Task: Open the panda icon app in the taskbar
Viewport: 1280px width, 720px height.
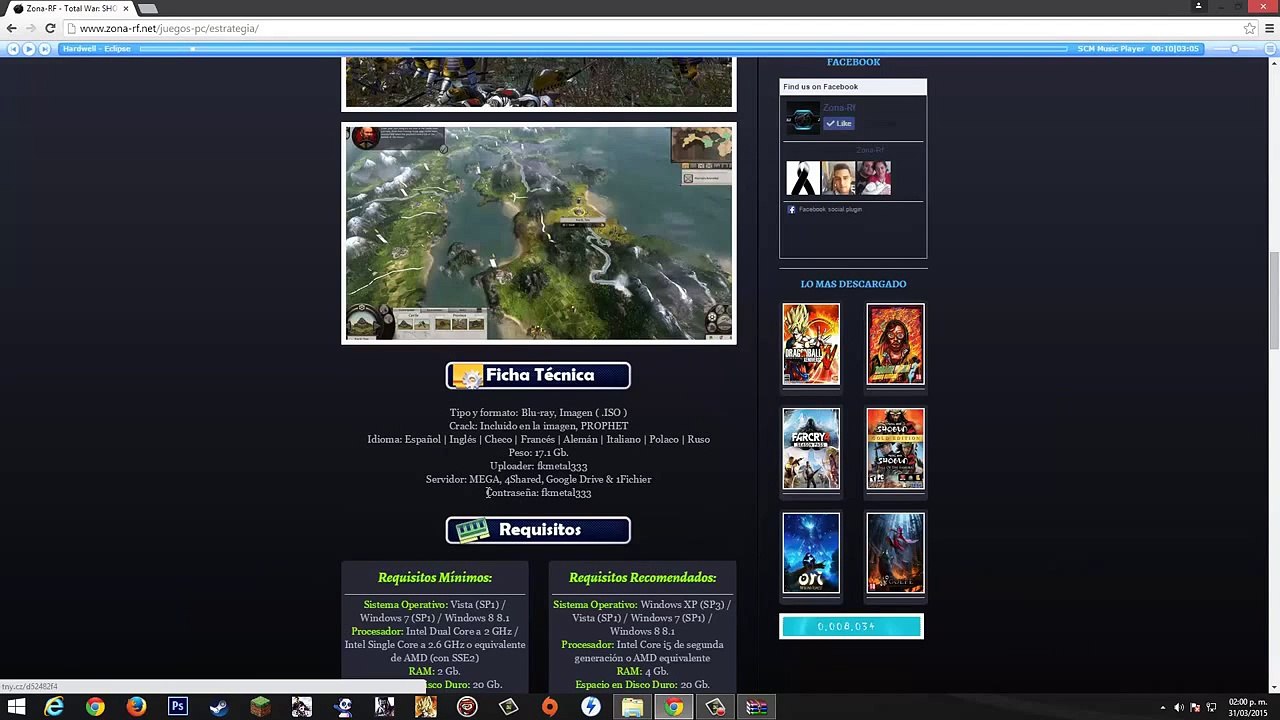Action: click(343, 707)
